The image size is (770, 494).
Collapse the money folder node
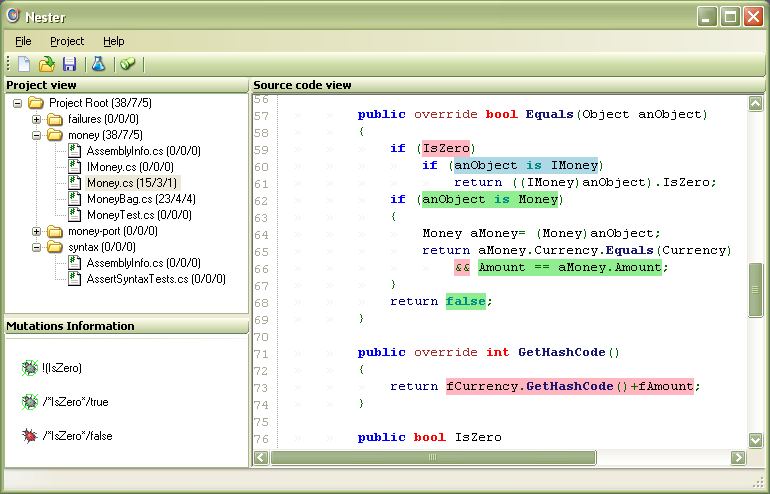coord(36,135)
